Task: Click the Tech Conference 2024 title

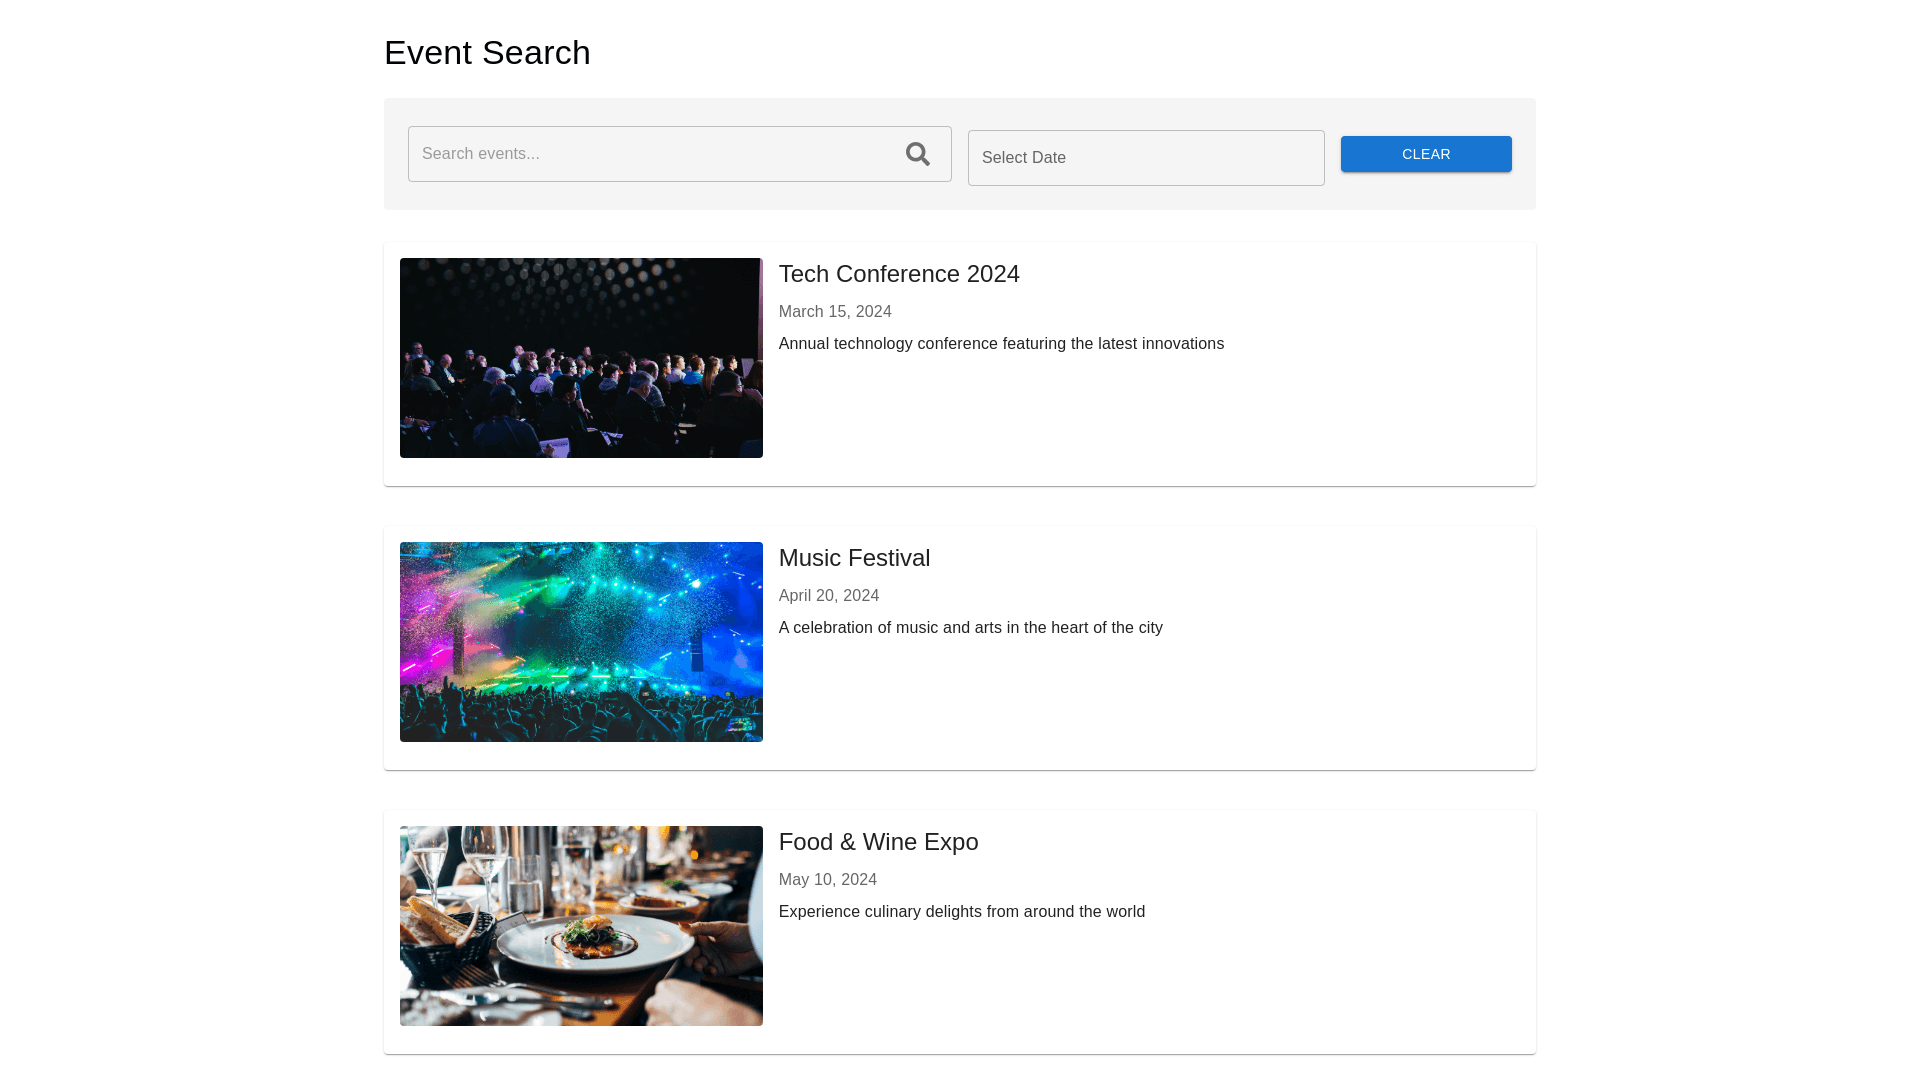Action: 898,274
